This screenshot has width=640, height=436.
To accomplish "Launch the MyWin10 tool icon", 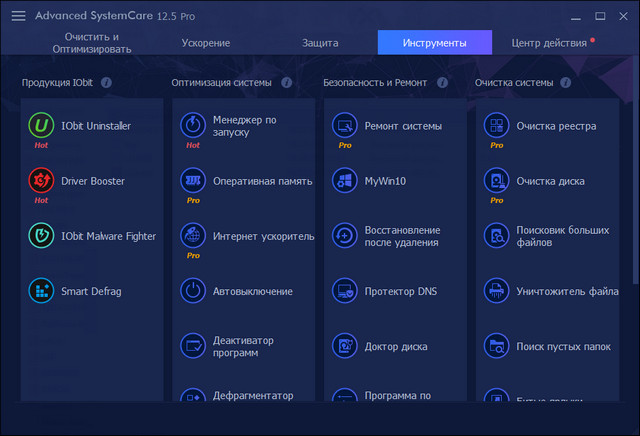I will [x=345, y=181].
